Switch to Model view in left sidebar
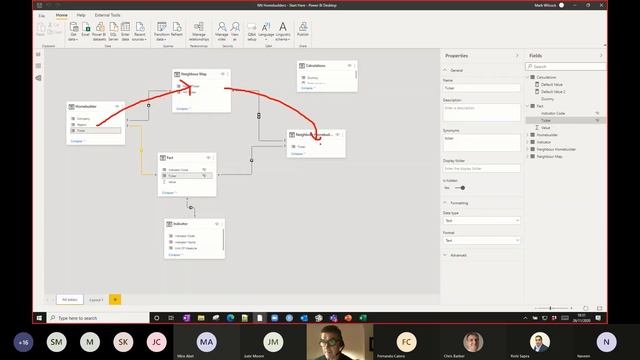640x360 pixels. tap(38, 78)
